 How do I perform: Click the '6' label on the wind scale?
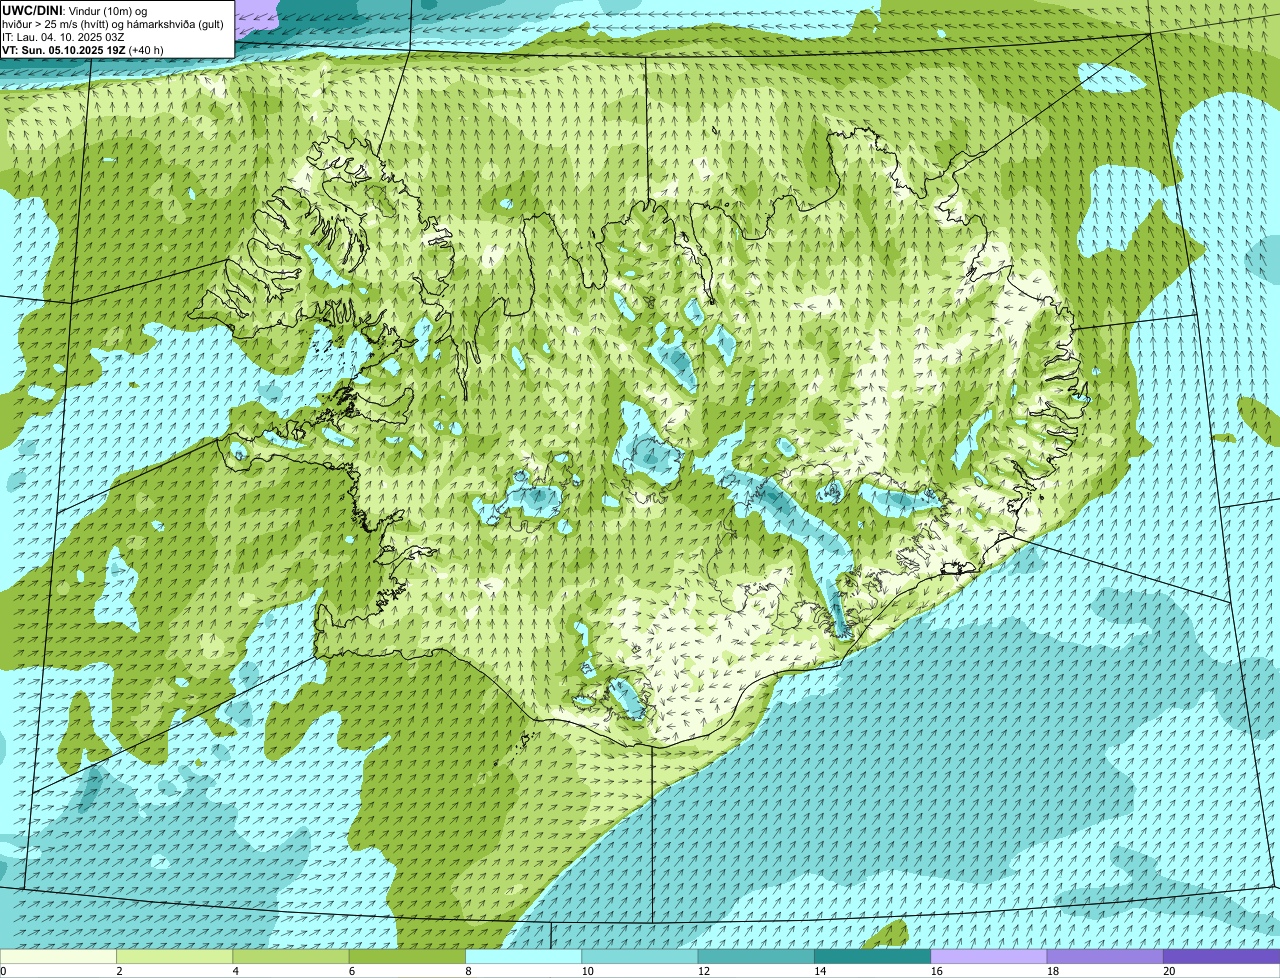[352, 971]
